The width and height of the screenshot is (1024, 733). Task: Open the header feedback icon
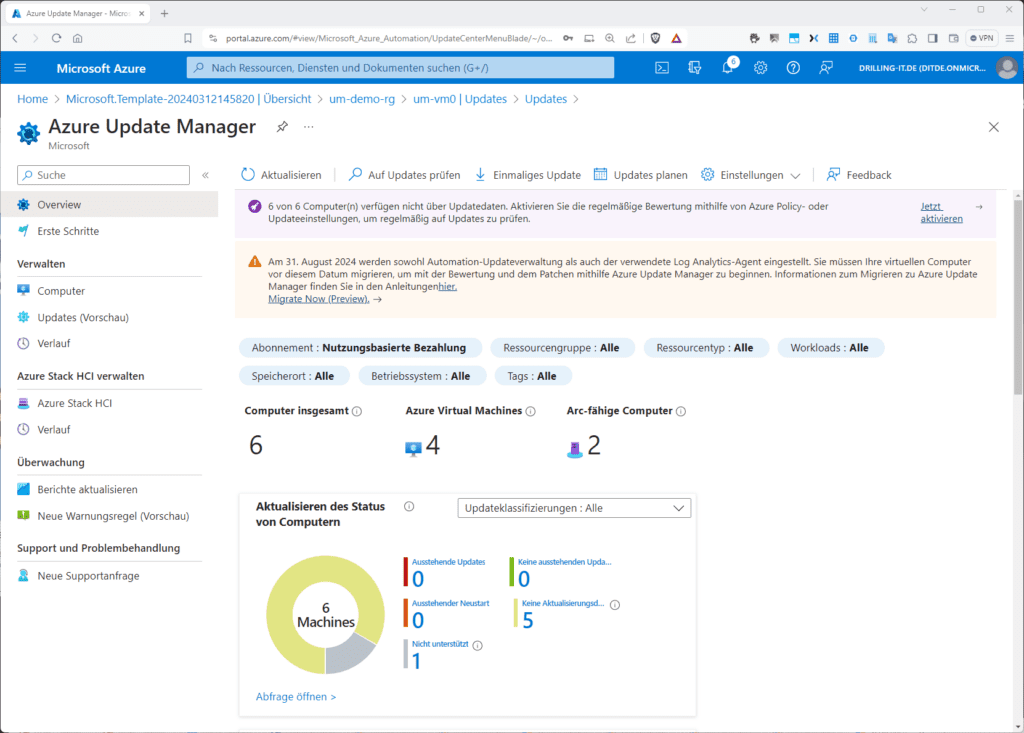click(x=825, y=68)
